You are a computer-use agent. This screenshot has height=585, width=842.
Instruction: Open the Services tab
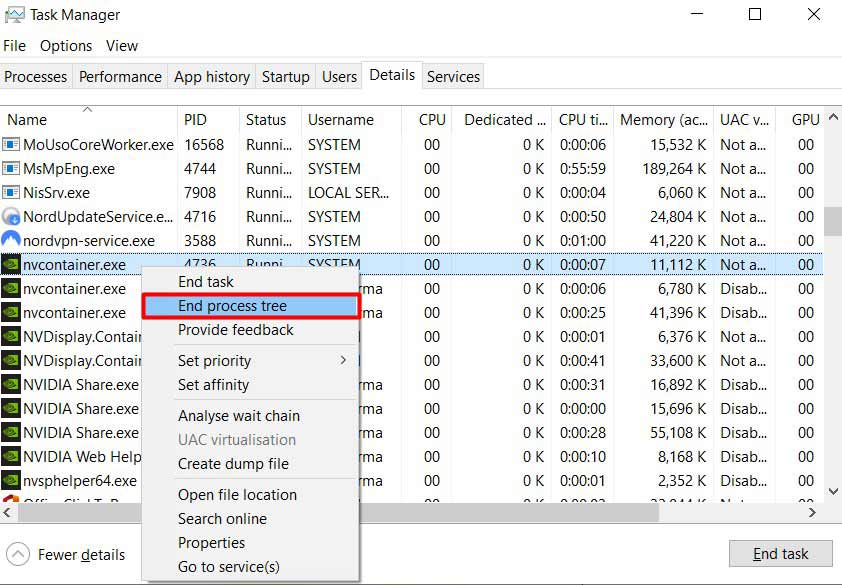(453, 77)
